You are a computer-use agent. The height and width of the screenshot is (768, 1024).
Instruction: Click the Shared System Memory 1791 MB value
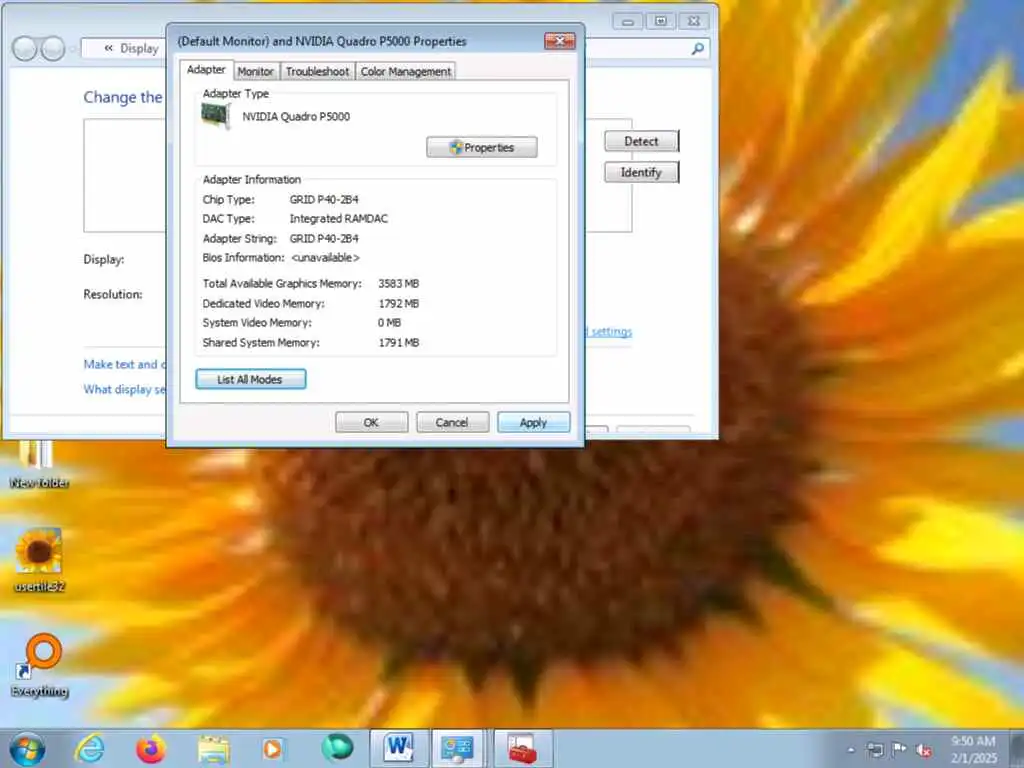(x=399, y=343)
